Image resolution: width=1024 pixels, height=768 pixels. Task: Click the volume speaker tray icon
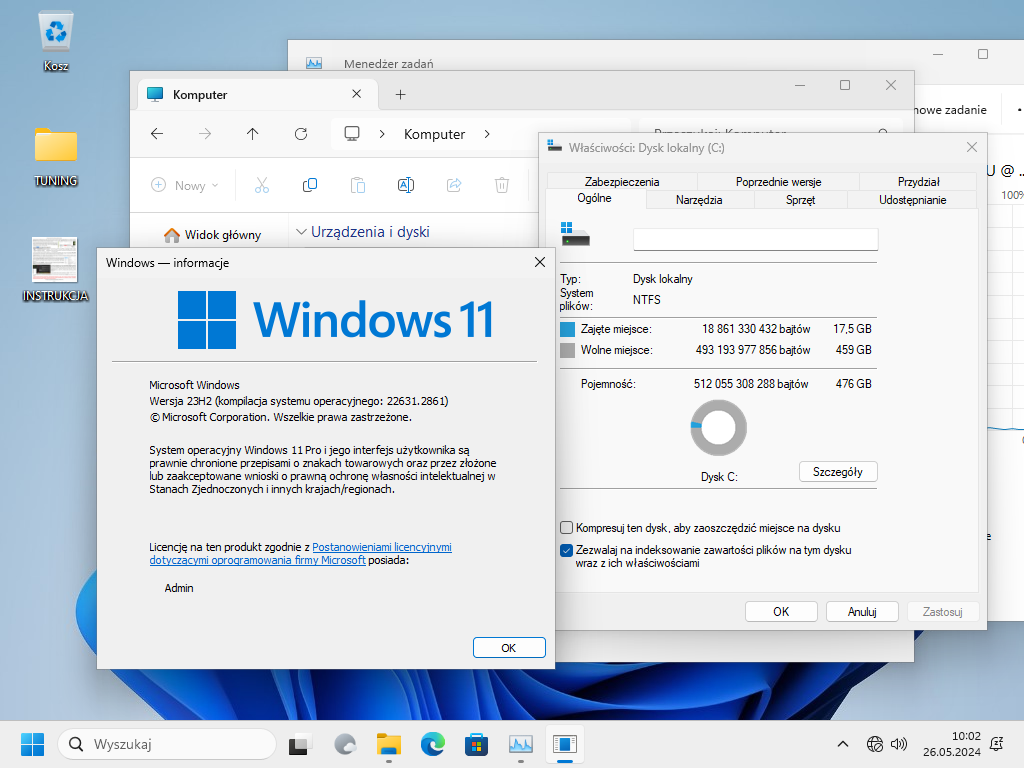coord(899,744)
